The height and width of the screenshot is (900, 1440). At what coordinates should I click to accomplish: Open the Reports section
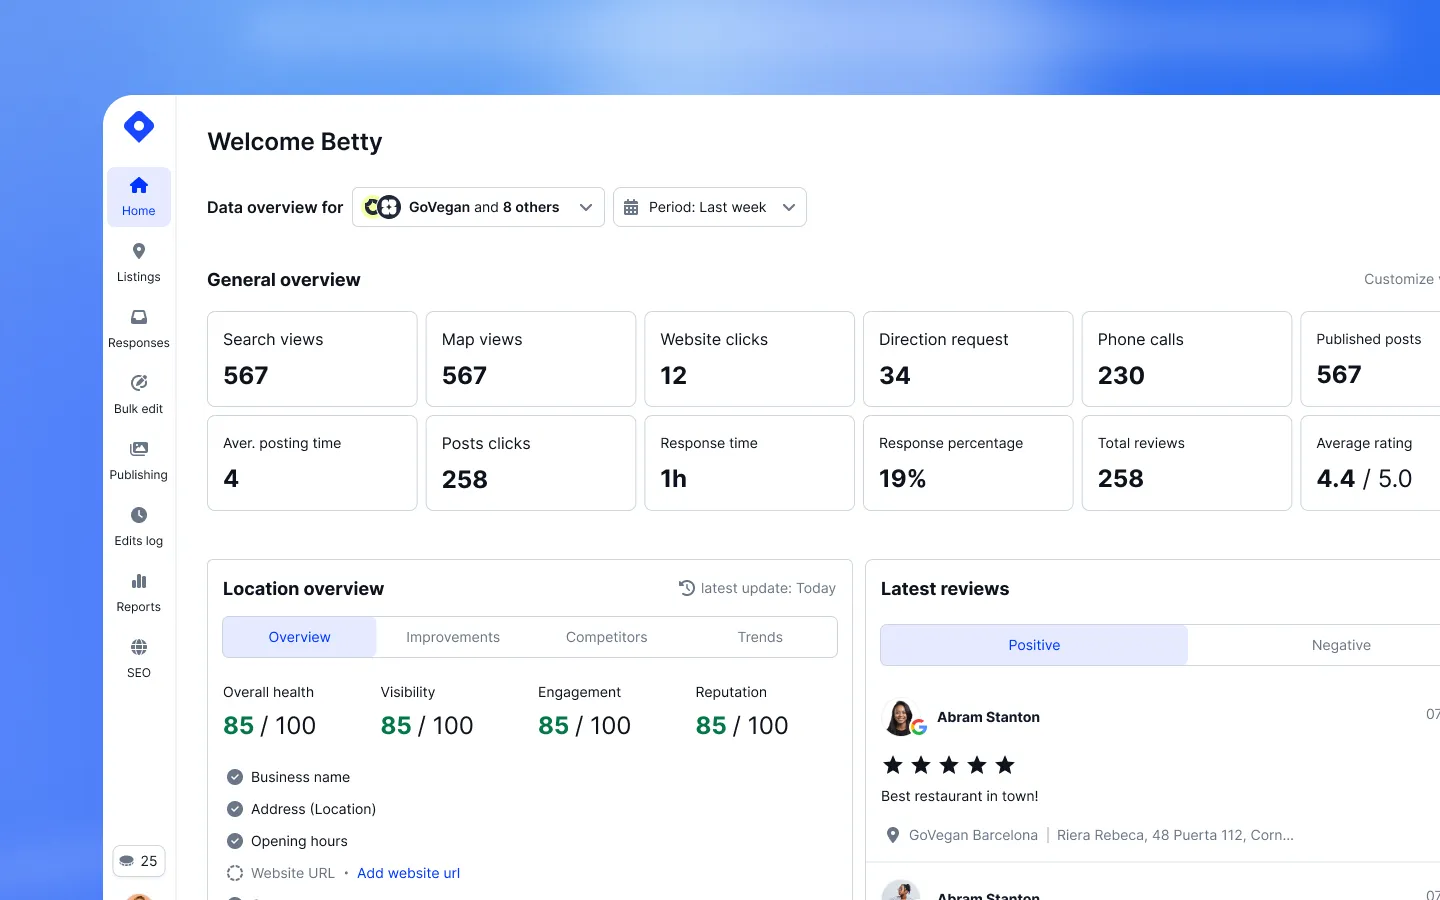(138, 592)
